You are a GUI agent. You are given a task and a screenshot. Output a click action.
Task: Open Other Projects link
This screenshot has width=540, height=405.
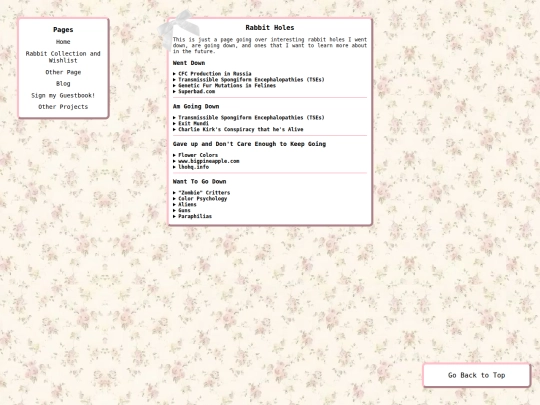pos(63,107)
